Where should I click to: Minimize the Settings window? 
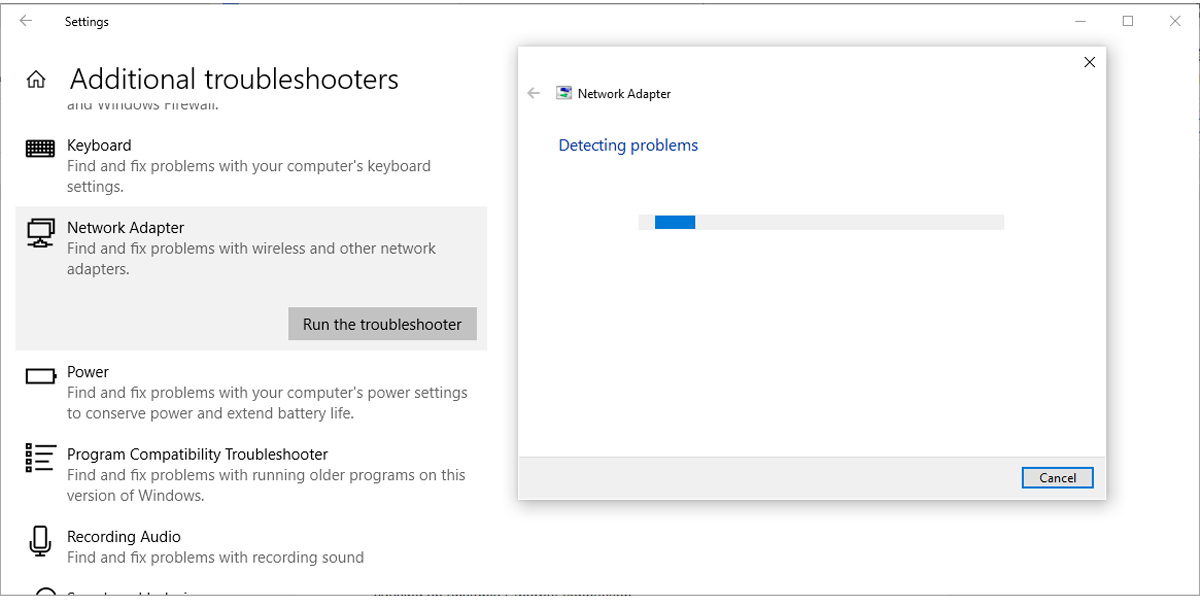pyautogui.click(x=1081, y=21)
